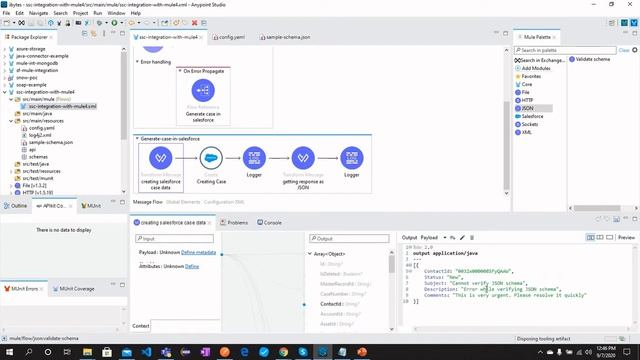Collapse the ssc-integration-with-mule4 project
This screenshot has height=360, width=640.
tap(4, 92)
